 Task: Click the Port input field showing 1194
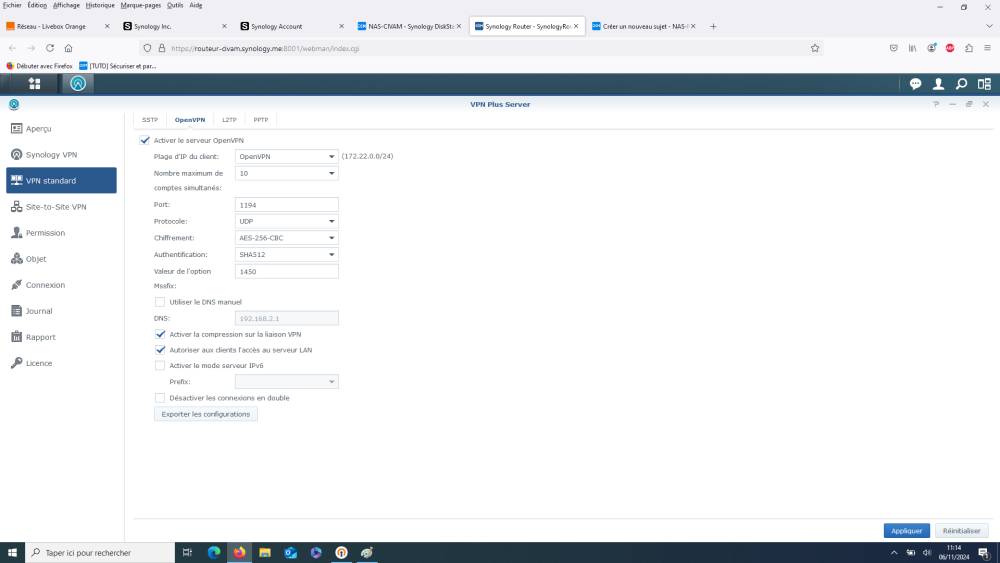point(286,204)
